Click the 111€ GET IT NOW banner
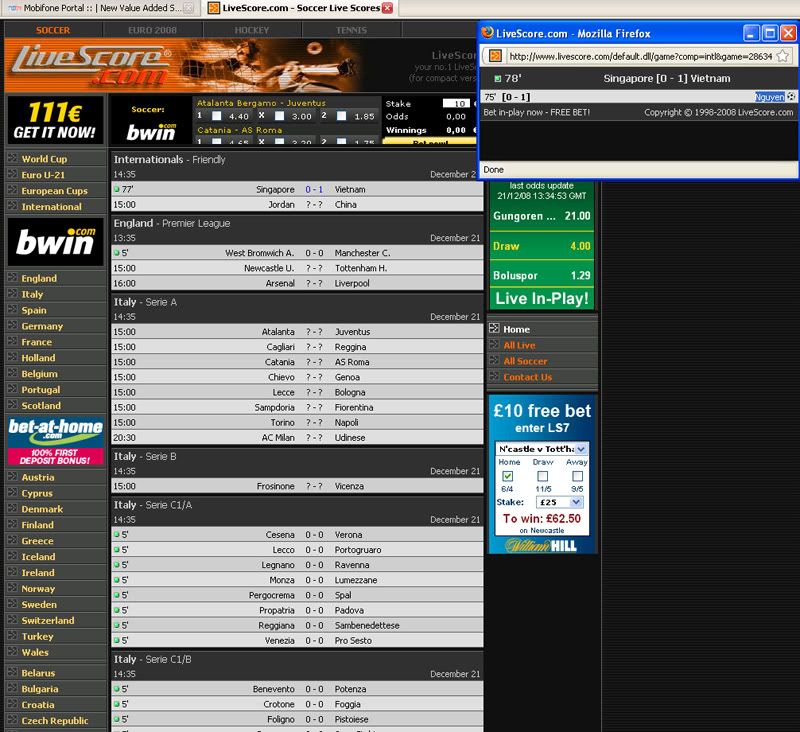This screenshot has height=732, width=800. coord(55,120)
